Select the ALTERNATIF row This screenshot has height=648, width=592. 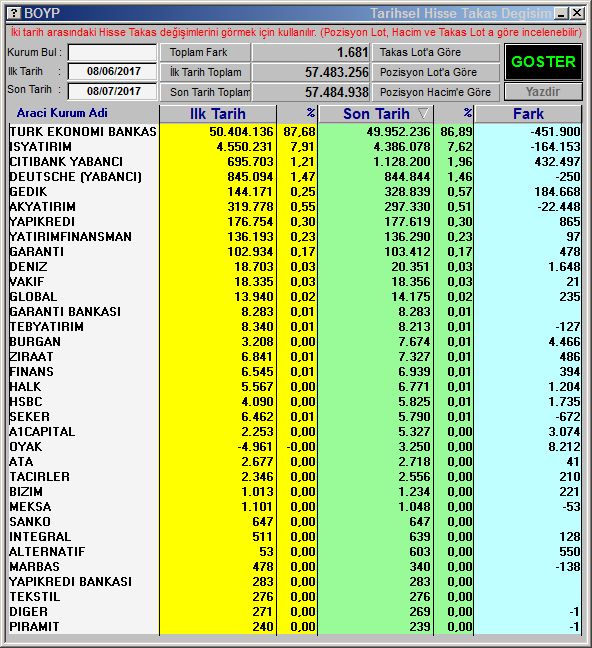295,552
